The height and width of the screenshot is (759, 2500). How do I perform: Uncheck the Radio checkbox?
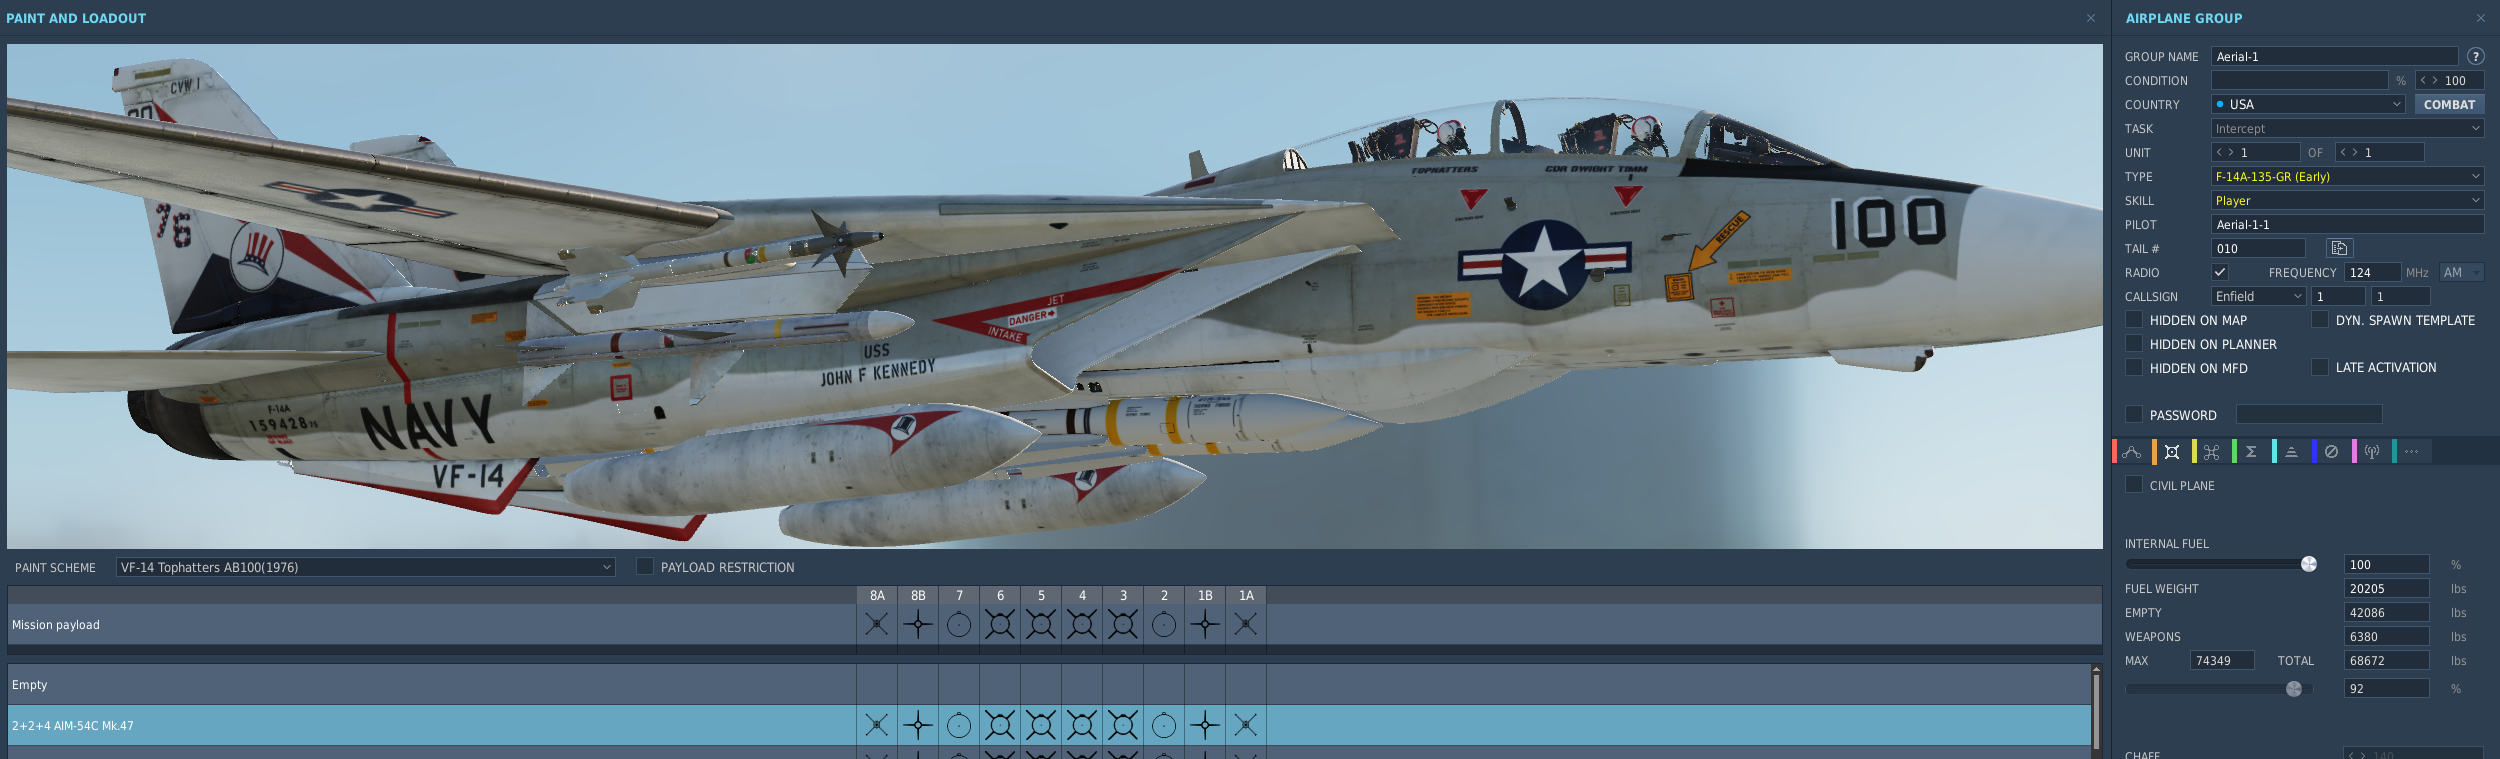2220,272
